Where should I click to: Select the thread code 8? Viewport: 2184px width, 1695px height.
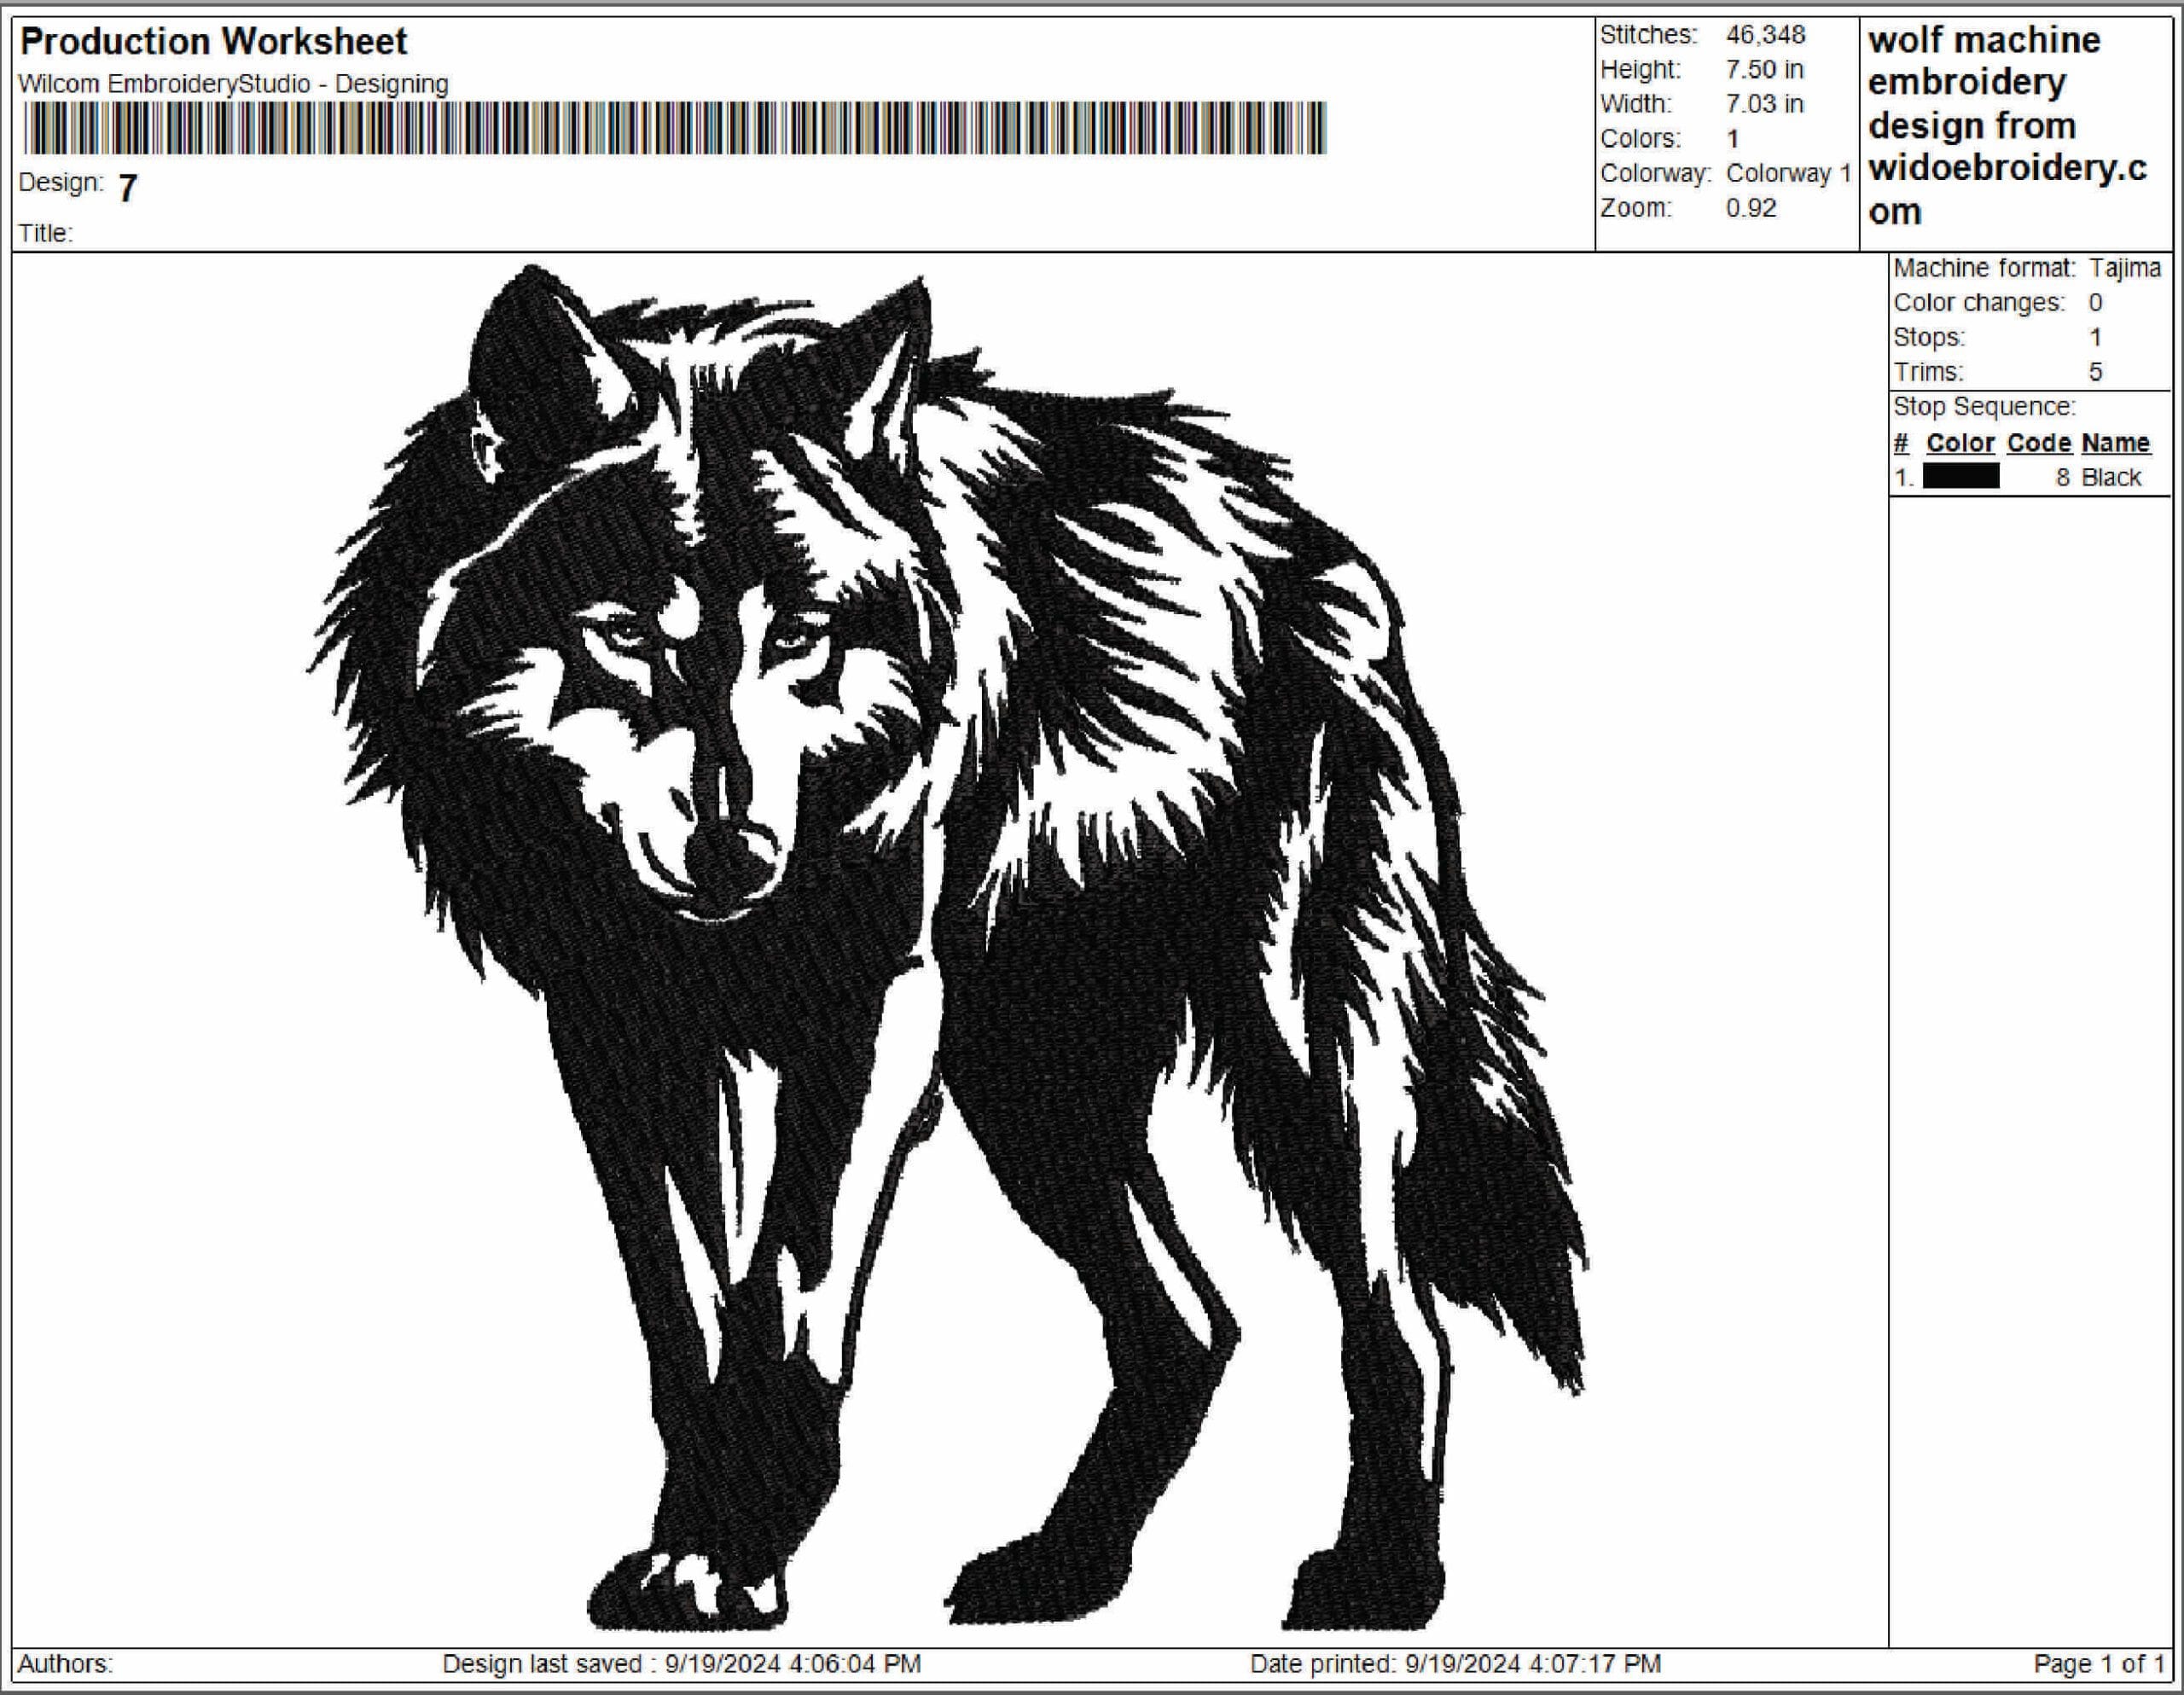[x=2062, y=478]
